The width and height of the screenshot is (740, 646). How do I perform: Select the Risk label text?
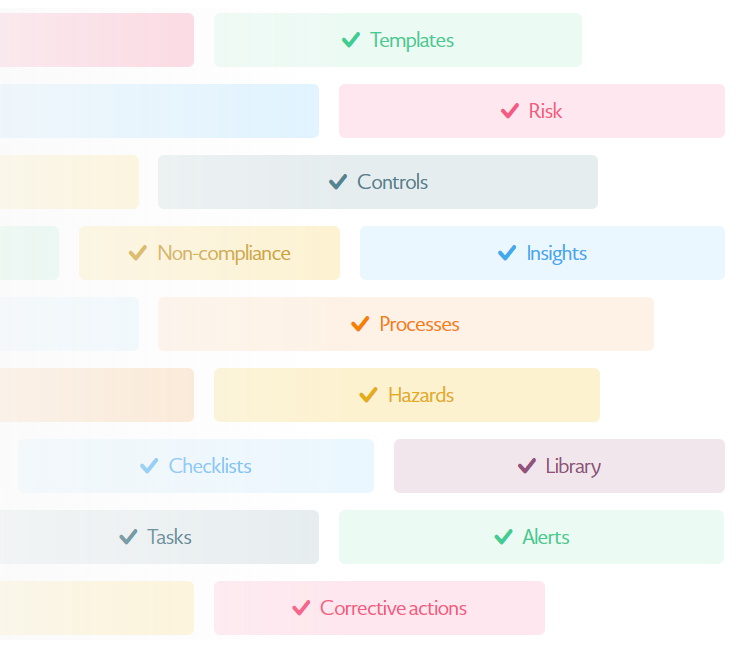pos(545,111)
